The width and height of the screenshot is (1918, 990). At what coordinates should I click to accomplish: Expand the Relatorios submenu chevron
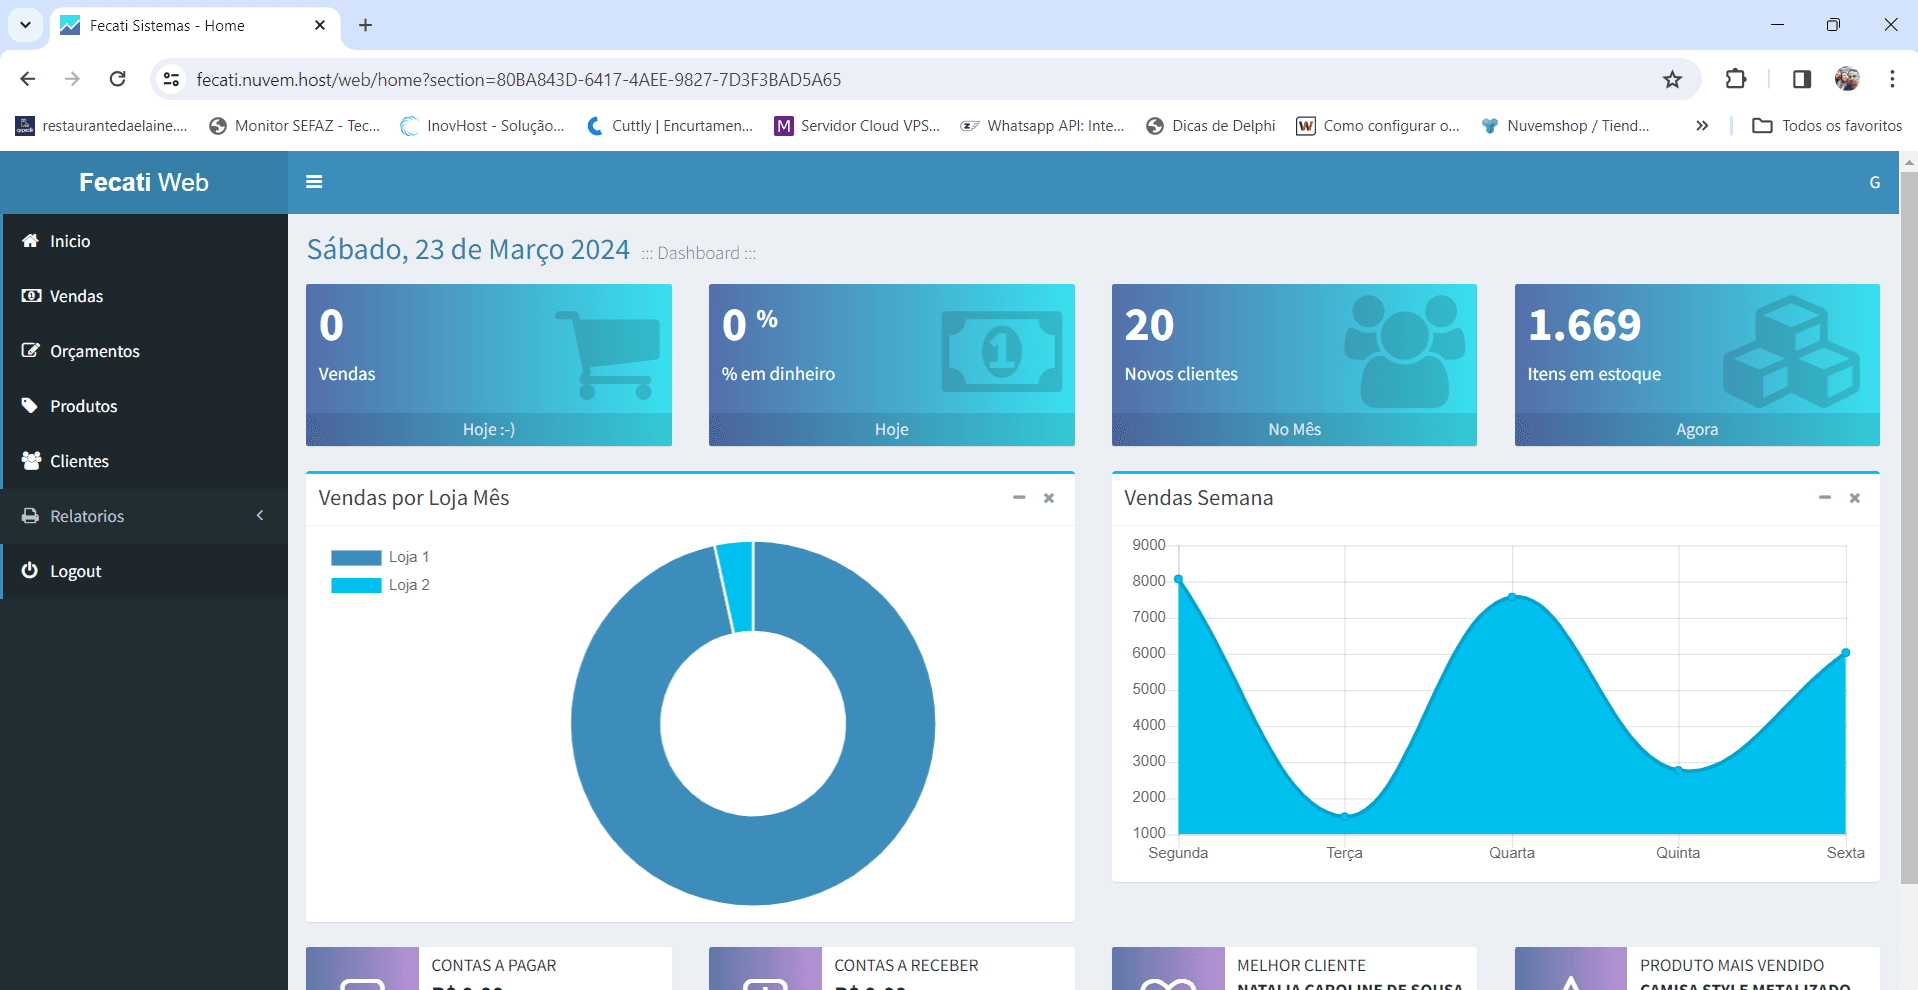point(260,516)
